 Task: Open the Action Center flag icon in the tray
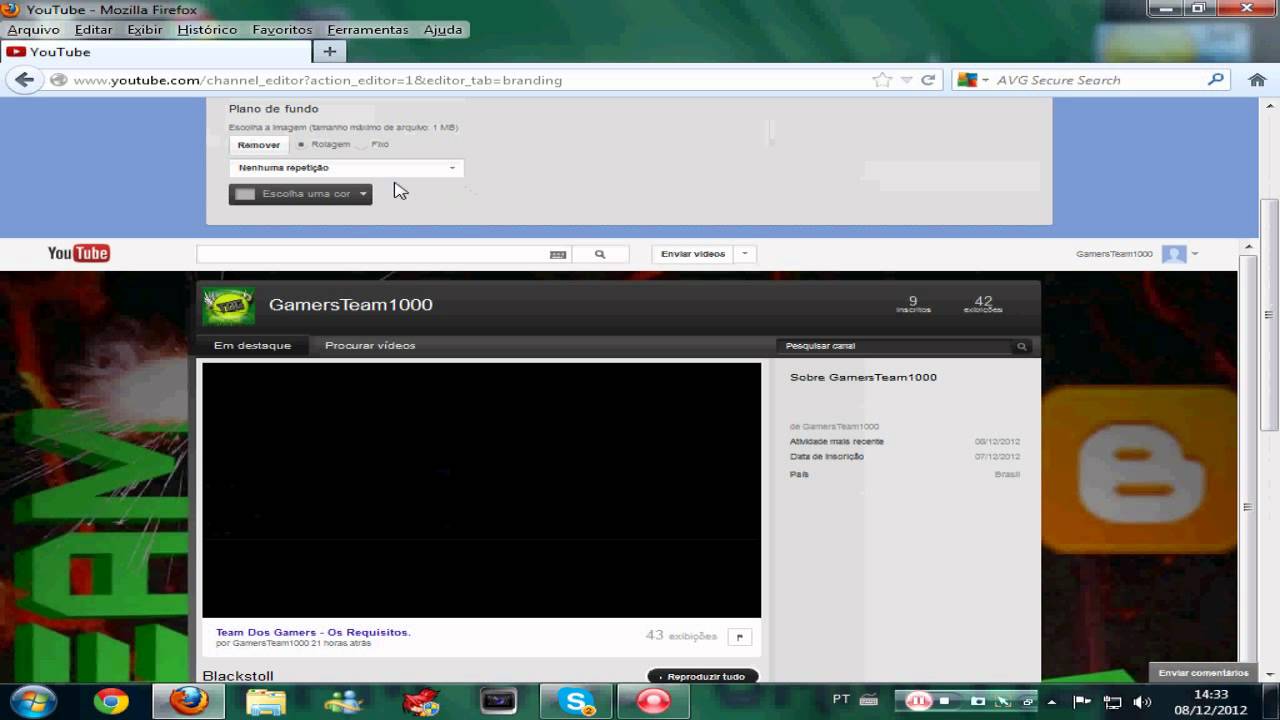(1082, 702)
